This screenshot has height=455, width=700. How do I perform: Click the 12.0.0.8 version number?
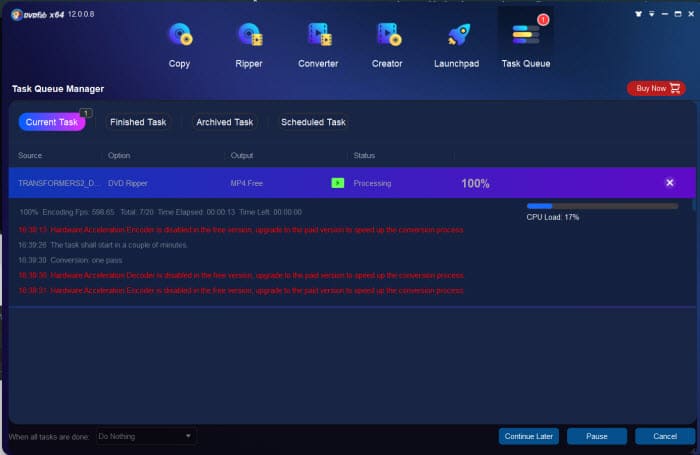click(x=81, y=14)
